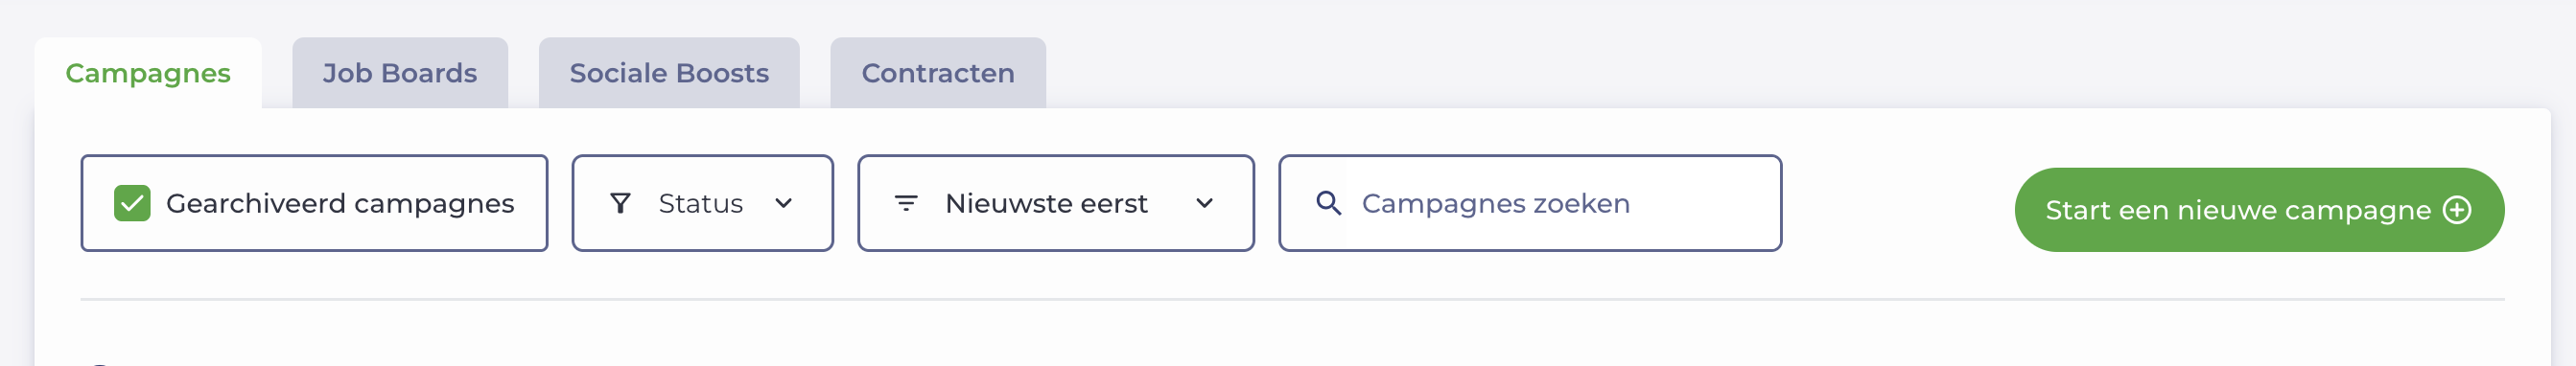Image resolution: width=2576 pixels, height=366 pixels.
Task: Open sort options via Nieuwste eerst text
Action: pos(1046,204)
